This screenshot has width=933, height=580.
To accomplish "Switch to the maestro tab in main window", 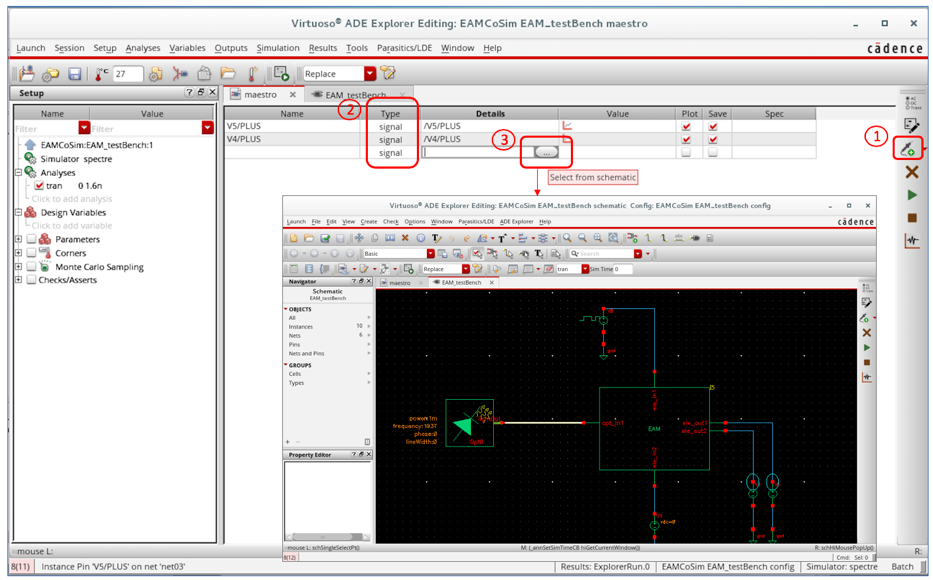I will (261, 95).
